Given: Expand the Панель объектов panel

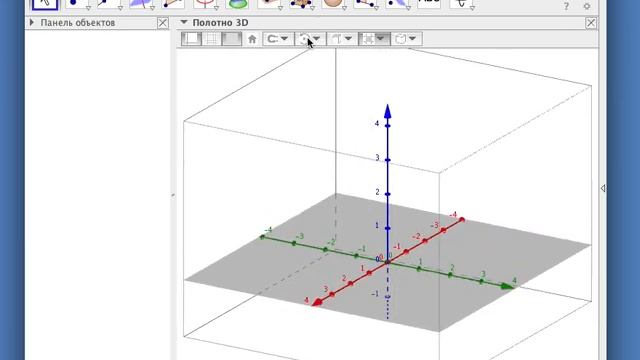Looking at the screenshot, I should click(32, 22).
